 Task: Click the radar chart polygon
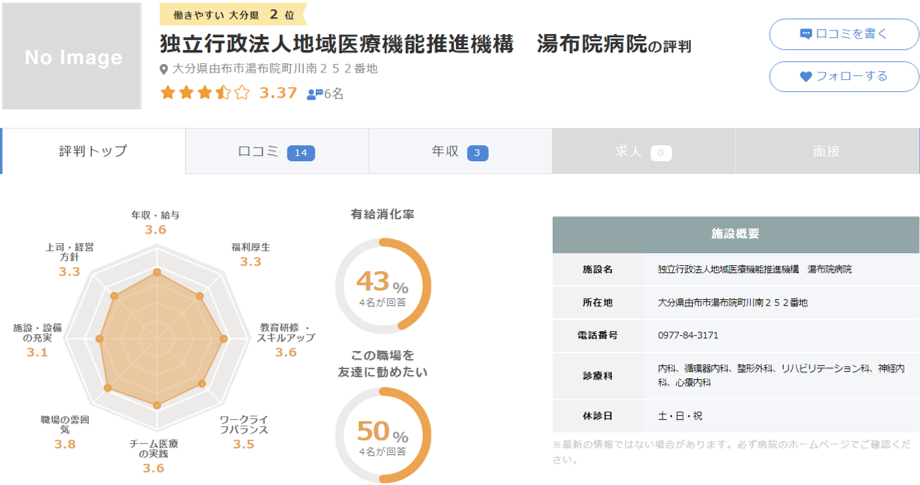click(x=161, y=339)
